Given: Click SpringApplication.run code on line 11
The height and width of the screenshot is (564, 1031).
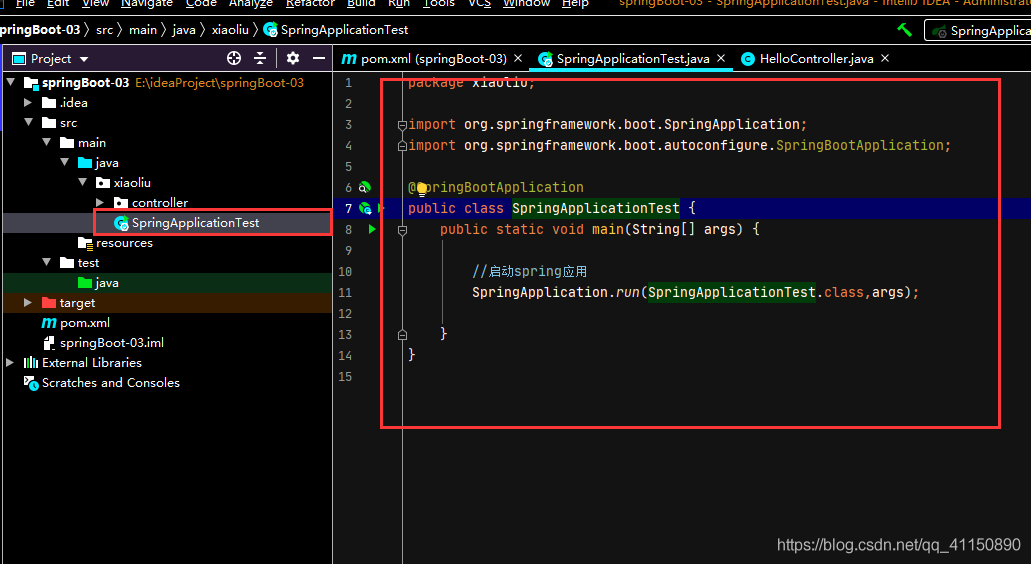Looking at the screenshot, I should point(556,293).
